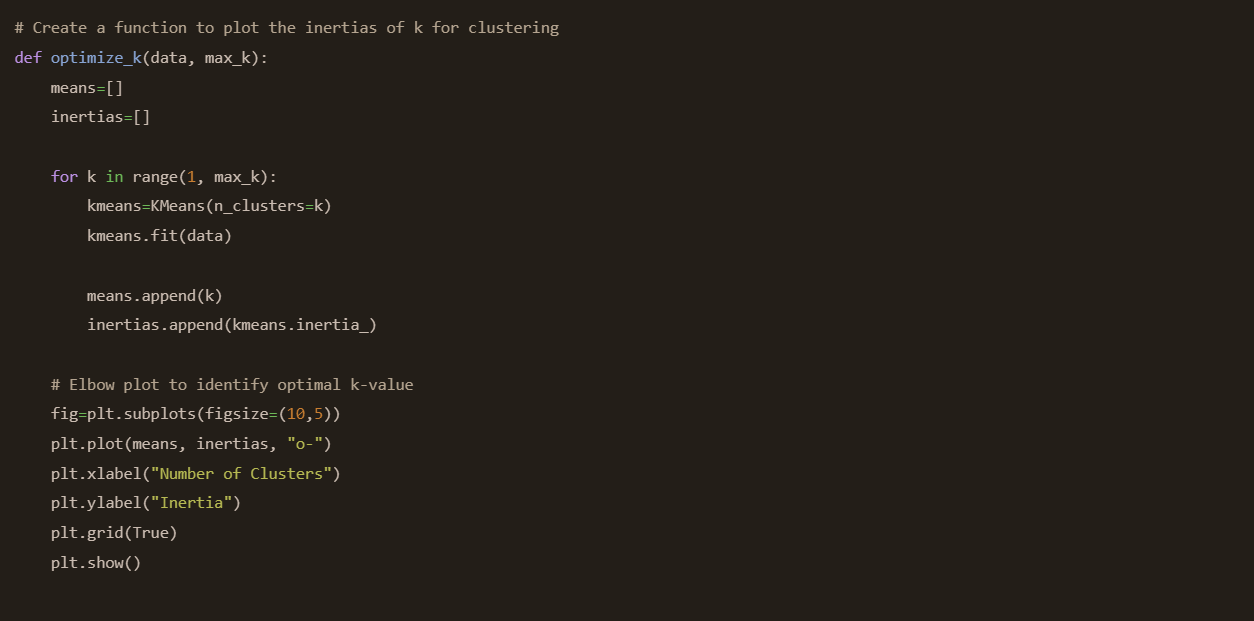Screen dimensions: 1254x621
Task: Click the Elbow plot comment line
Action: tap(232, 385)
